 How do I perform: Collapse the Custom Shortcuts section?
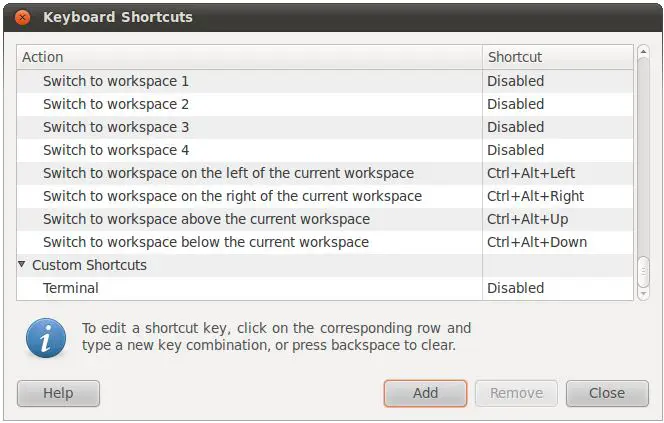coord(22,265)
